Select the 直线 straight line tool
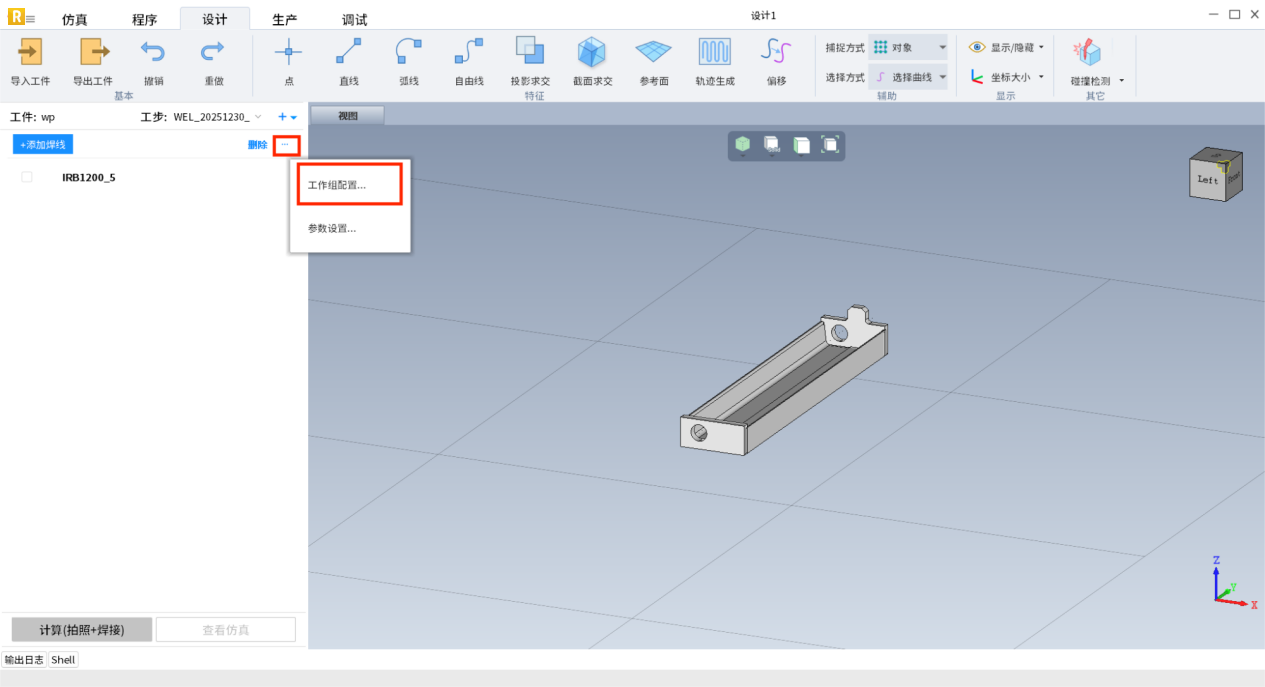The image size is (1265, 687). tap(348, 52)
